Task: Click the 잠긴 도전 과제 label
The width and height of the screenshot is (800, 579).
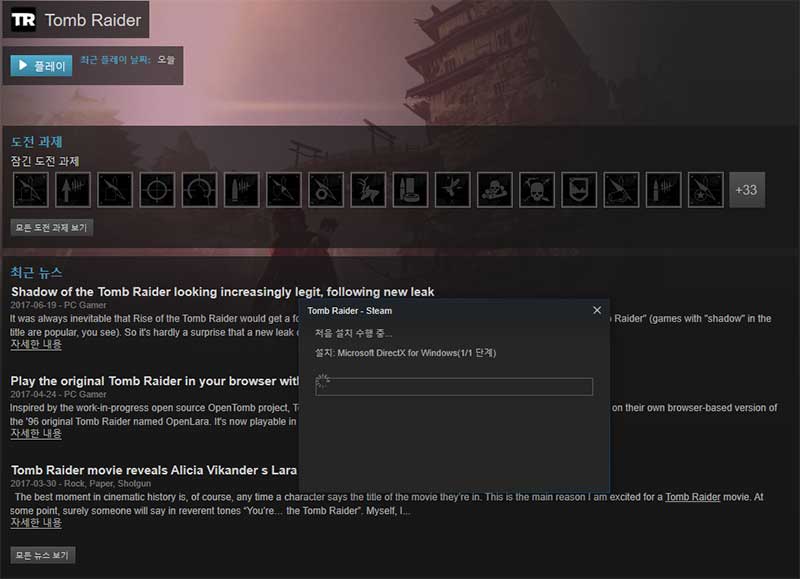Action: (45, 162)
